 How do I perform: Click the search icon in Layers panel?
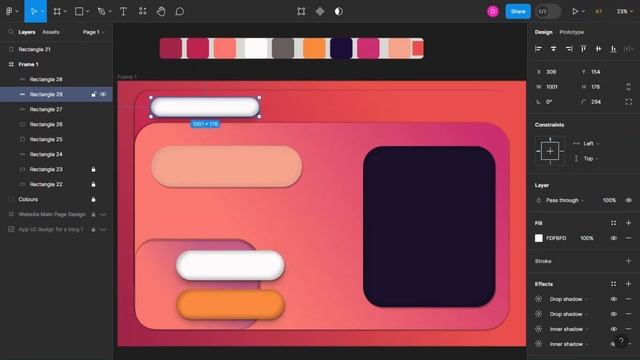[x=11, y=32]
